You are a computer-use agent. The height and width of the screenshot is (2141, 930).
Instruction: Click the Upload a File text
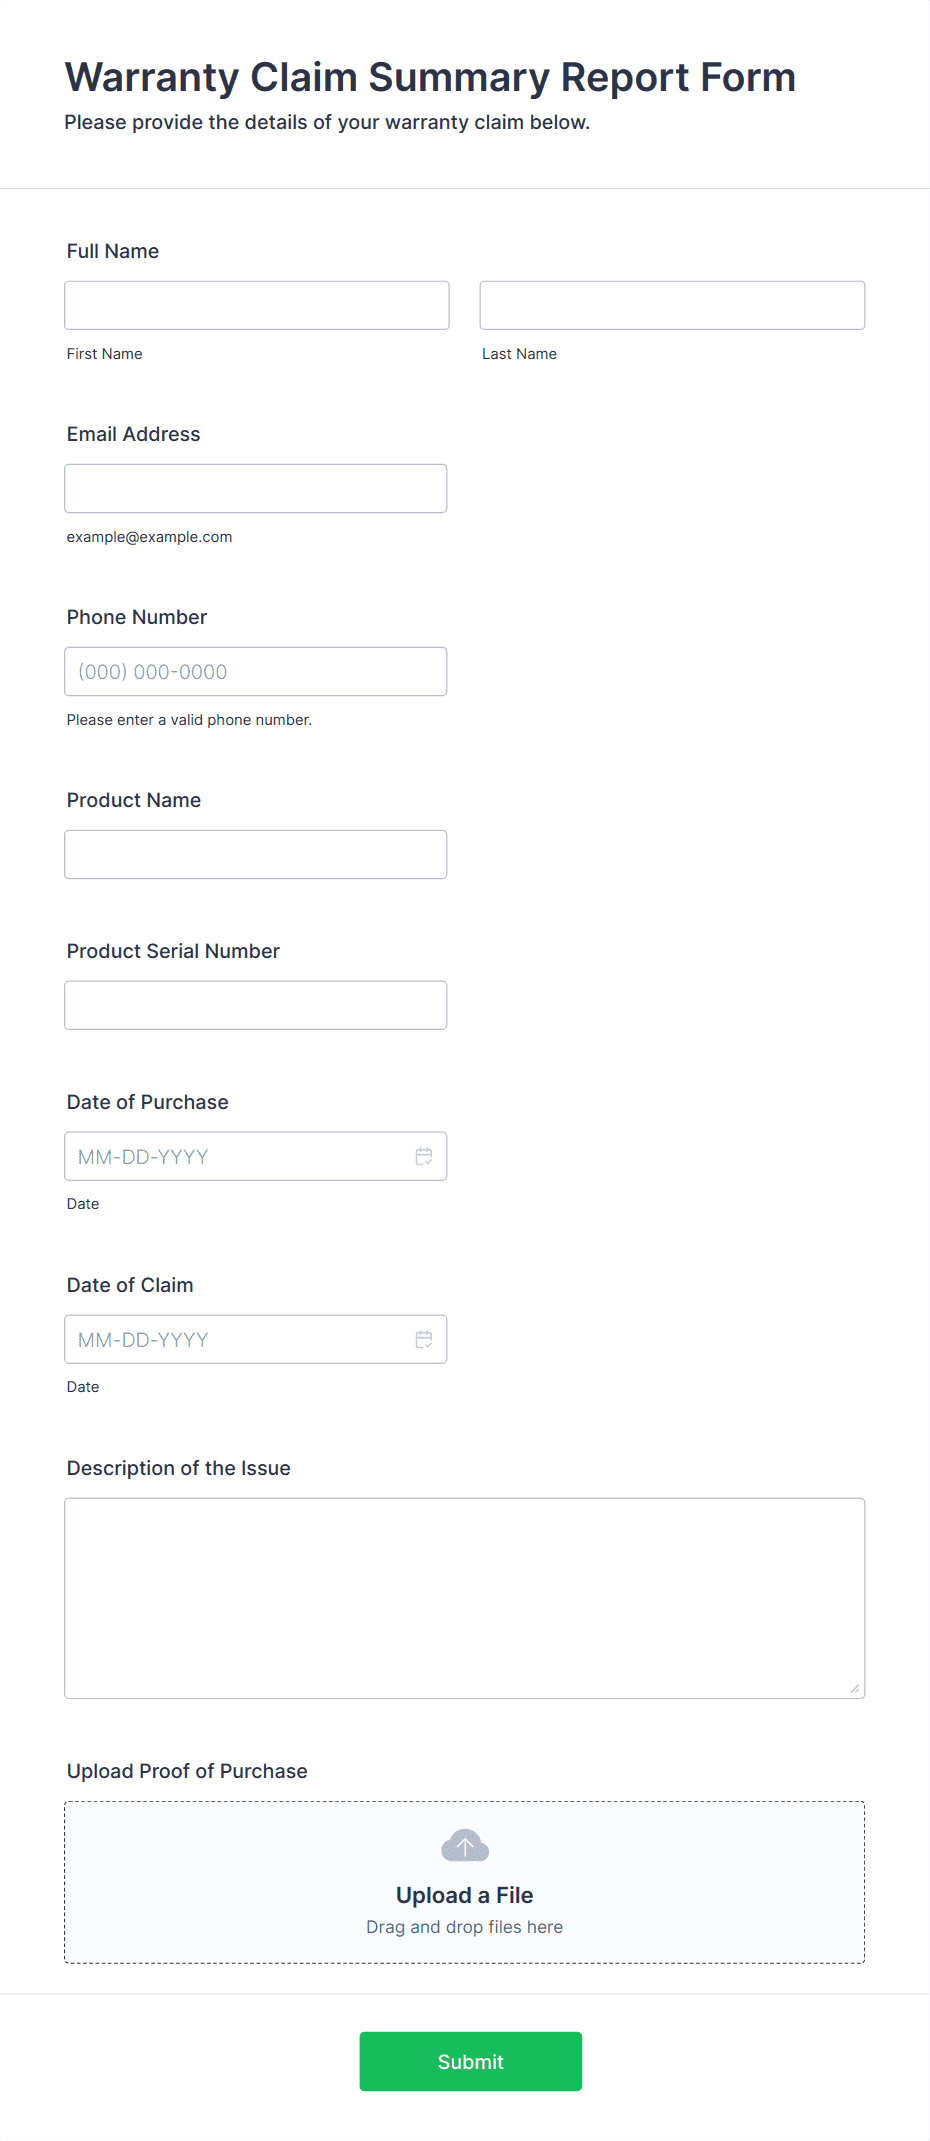(465, 1895)
